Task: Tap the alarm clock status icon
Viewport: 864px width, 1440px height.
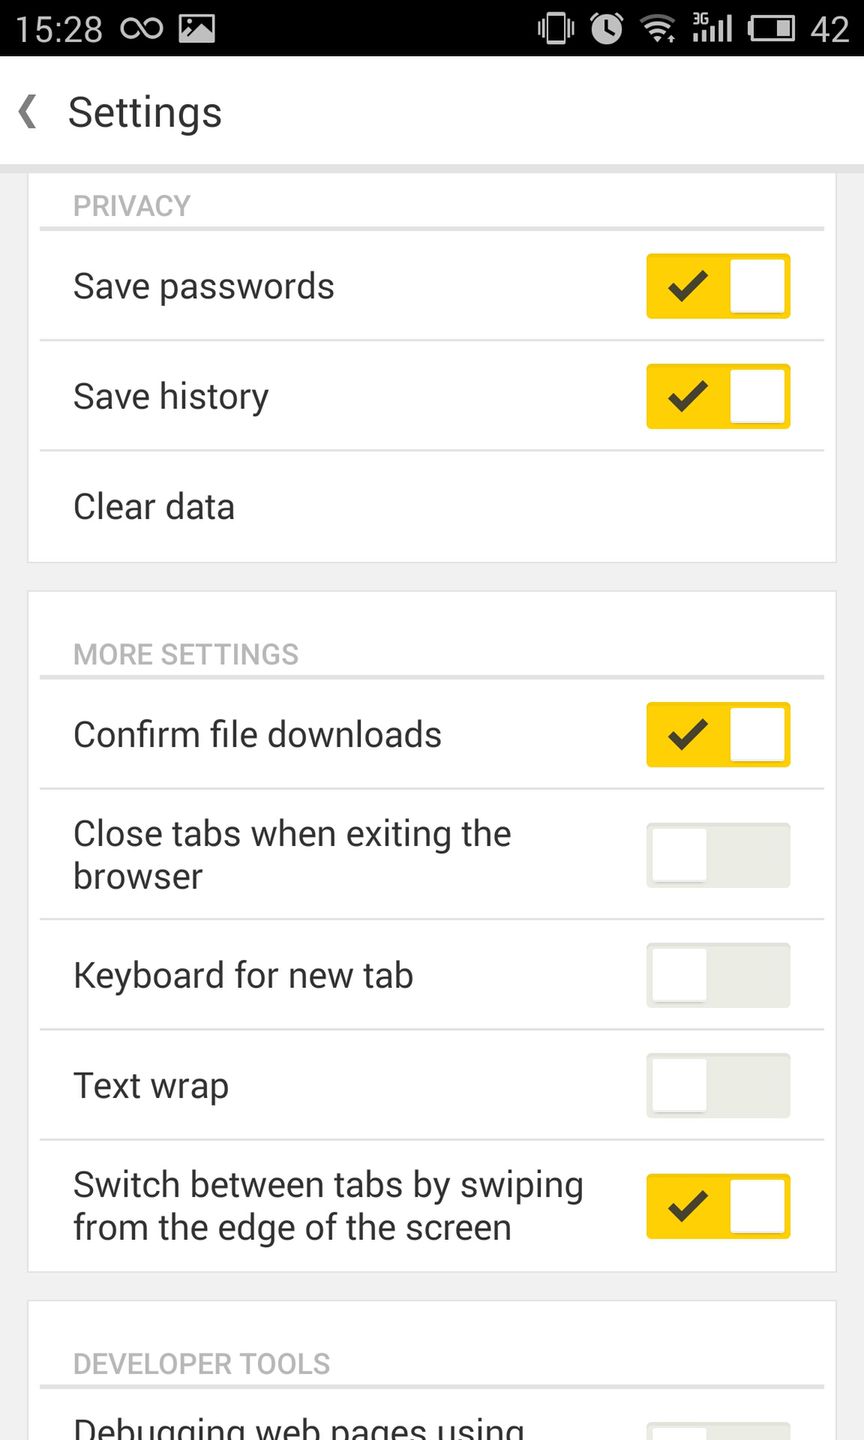Action: pos(606,28)
